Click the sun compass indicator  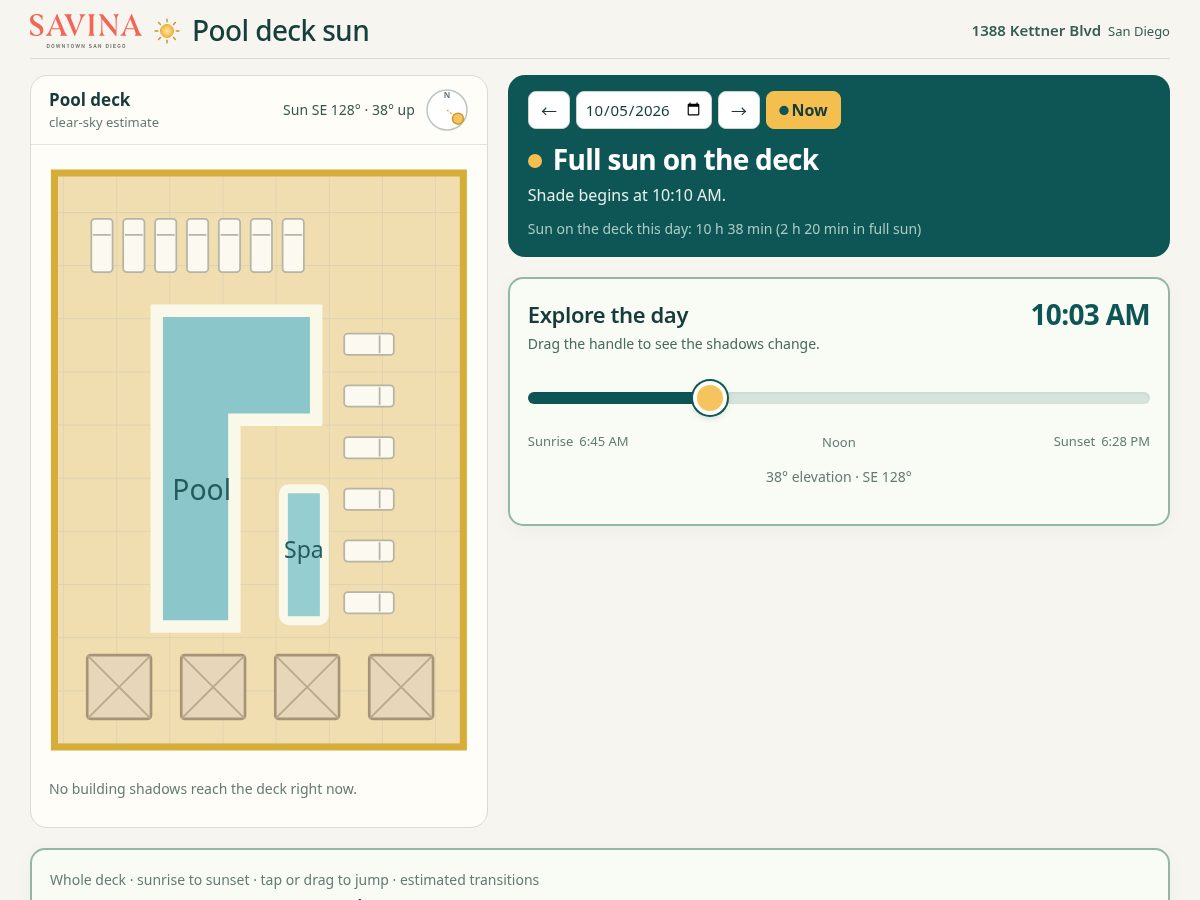pos(447,110)
